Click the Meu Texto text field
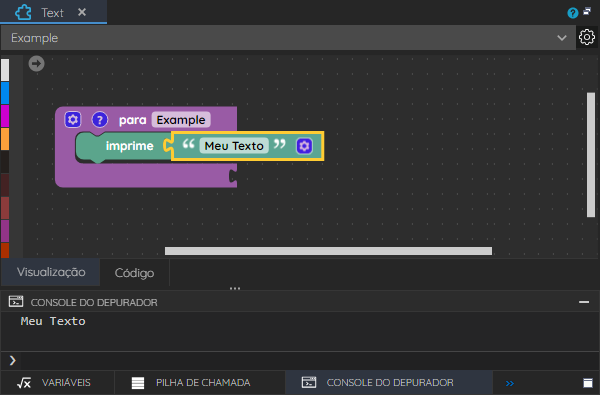This screenshot has width=600, height=395. click(234, 146)
